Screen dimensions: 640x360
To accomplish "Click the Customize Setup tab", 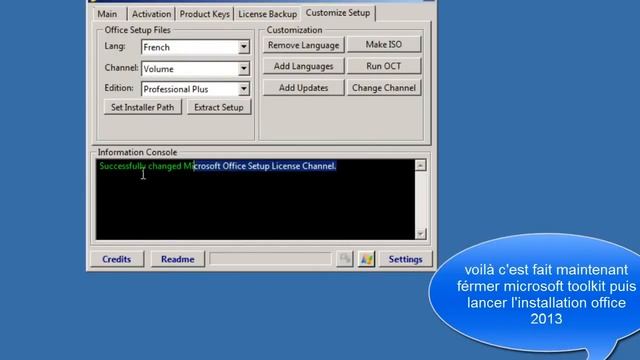I will tap(338, 13).
